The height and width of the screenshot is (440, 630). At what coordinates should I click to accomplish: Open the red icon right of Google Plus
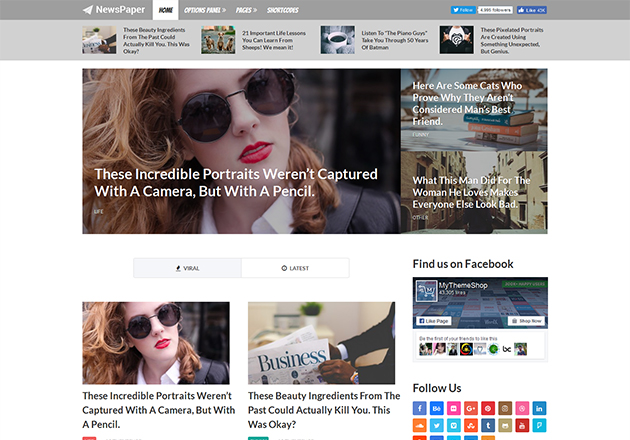(x=488, y=408)
